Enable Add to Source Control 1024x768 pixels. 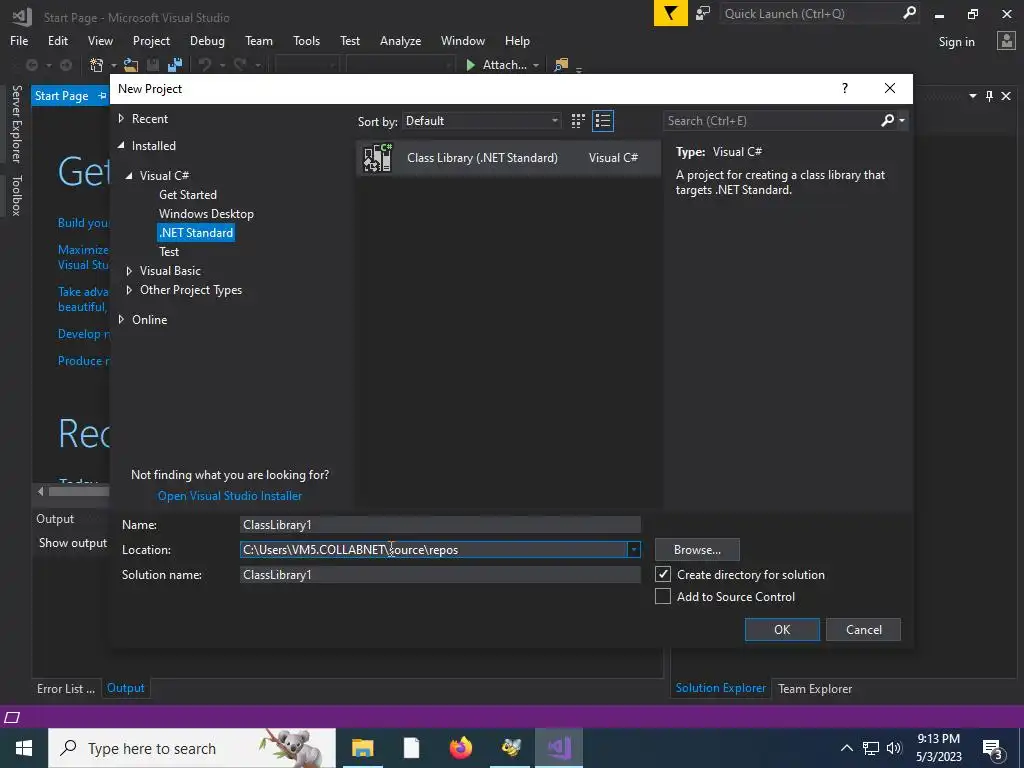click(663, 596)
